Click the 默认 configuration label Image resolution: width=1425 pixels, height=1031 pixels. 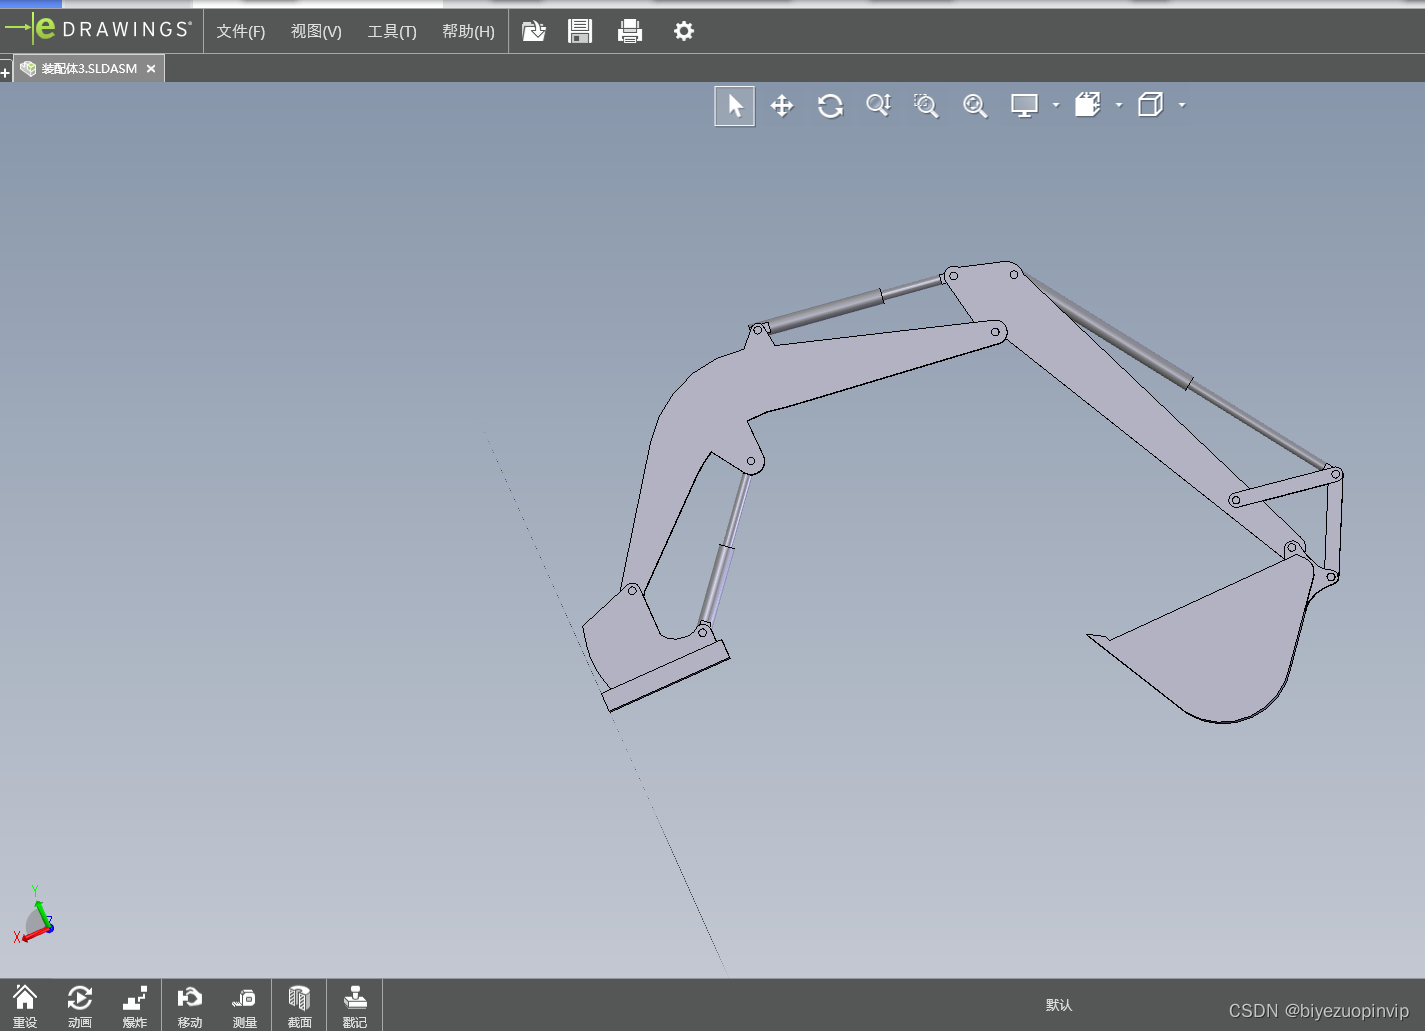1059,1005
